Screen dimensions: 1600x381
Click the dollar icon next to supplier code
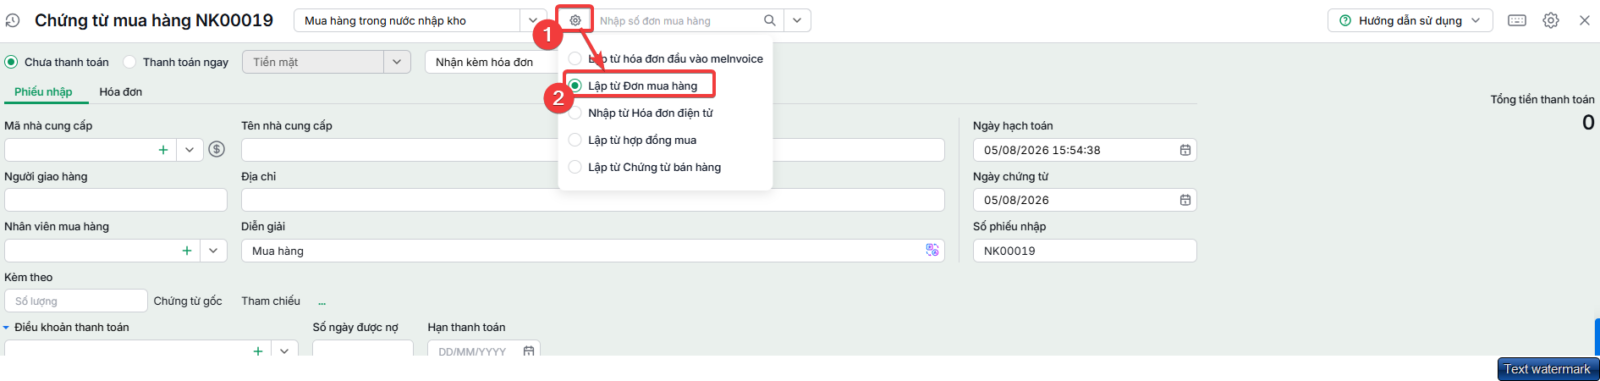(216, 149)
